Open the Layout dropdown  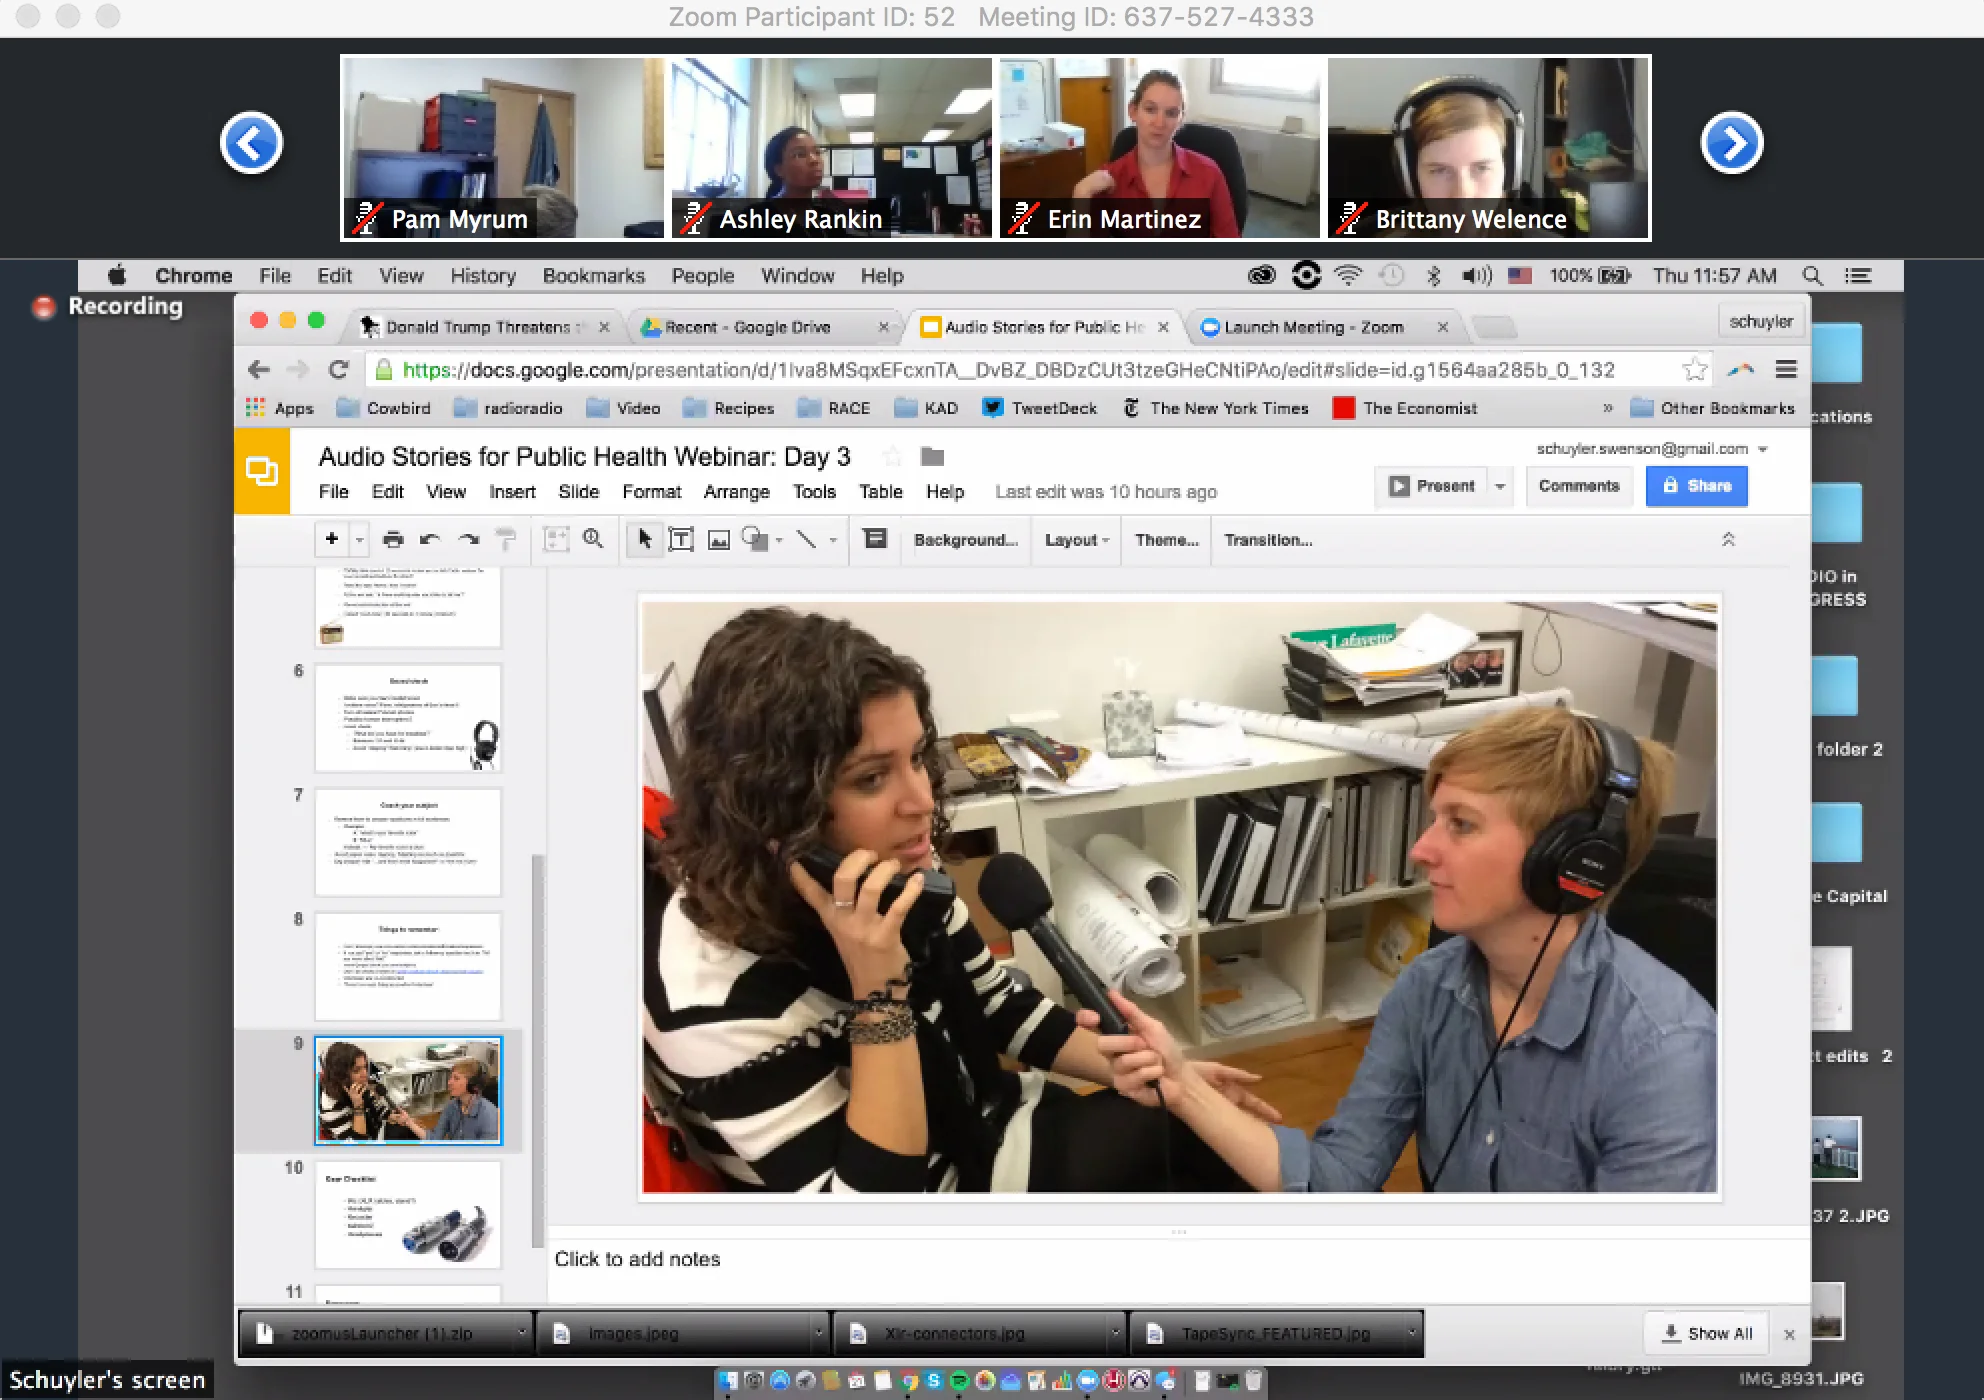(1074, 540)
